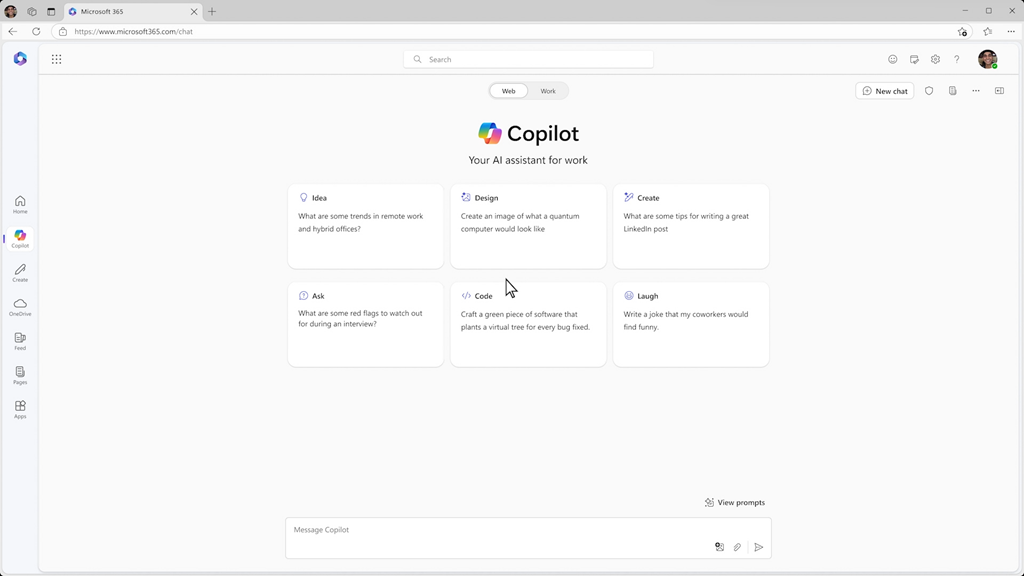Click the browser profile avatar
The height and width of the screenshot is (576, 1024).
click(10, 12)
